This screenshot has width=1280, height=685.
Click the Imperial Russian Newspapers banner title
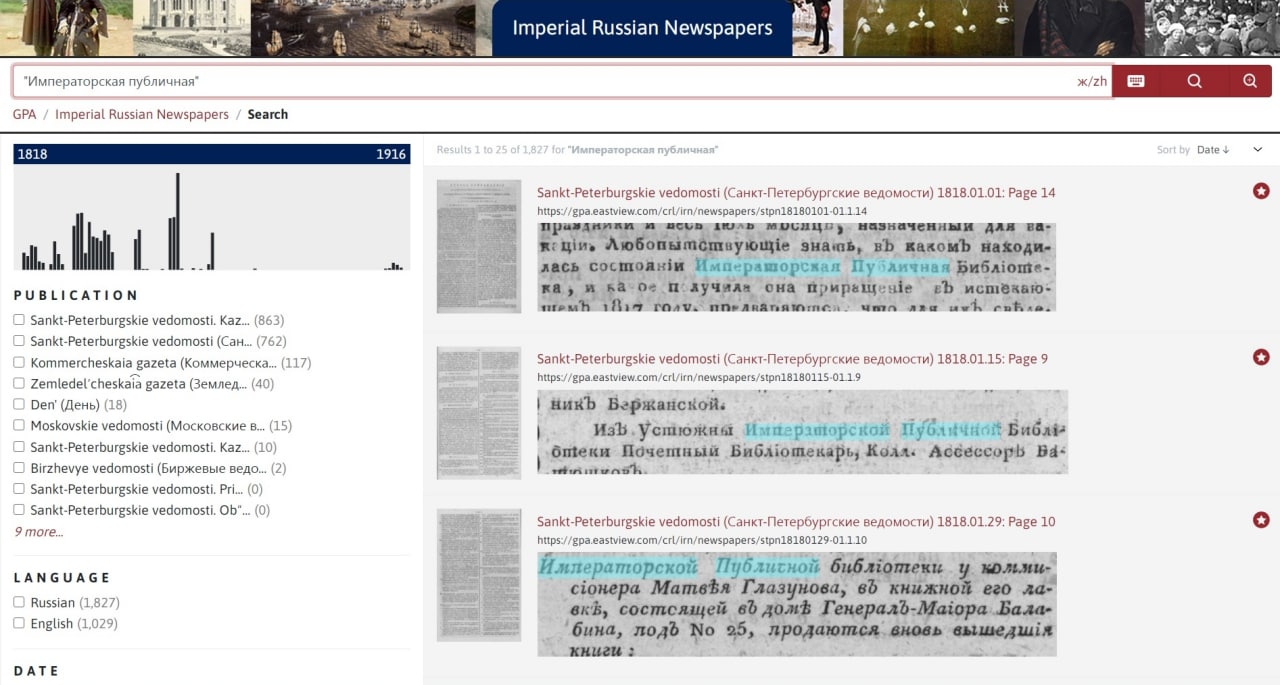pos(642,28)
